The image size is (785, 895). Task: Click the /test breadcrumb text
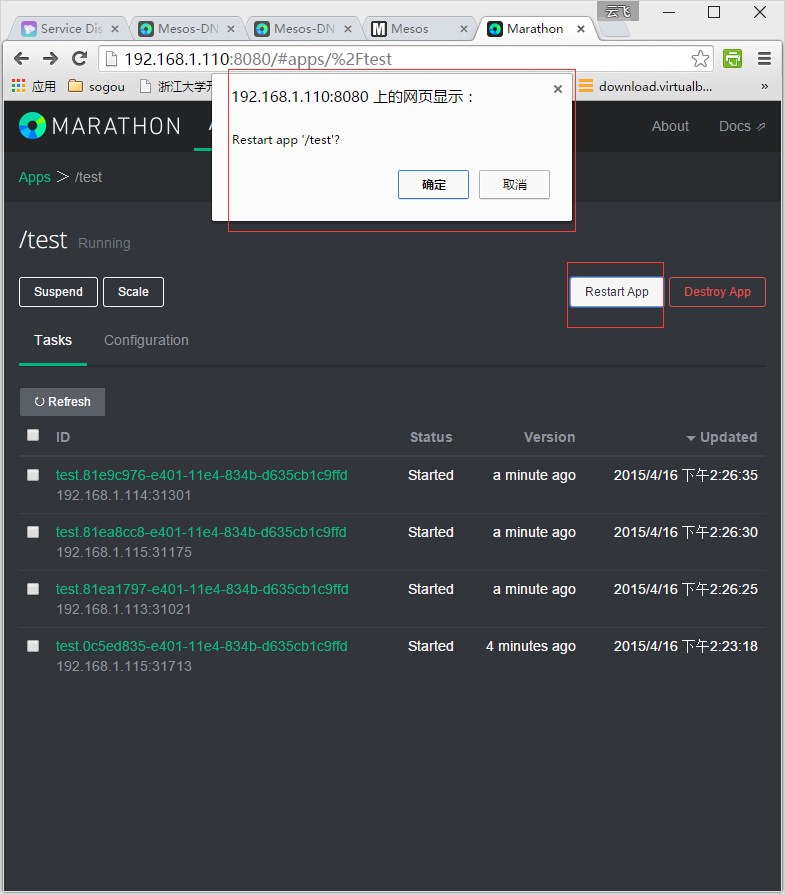click(x=88, y=177)
